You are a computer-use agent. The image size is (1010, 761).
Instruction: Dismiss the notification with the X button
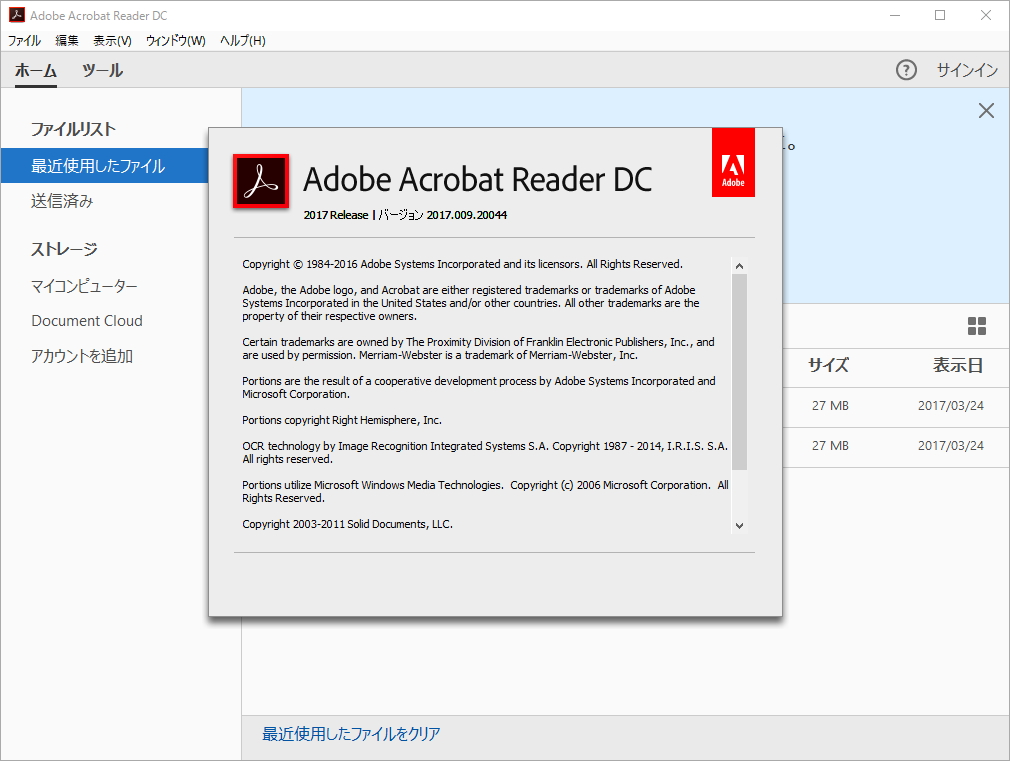coord(986,110)
